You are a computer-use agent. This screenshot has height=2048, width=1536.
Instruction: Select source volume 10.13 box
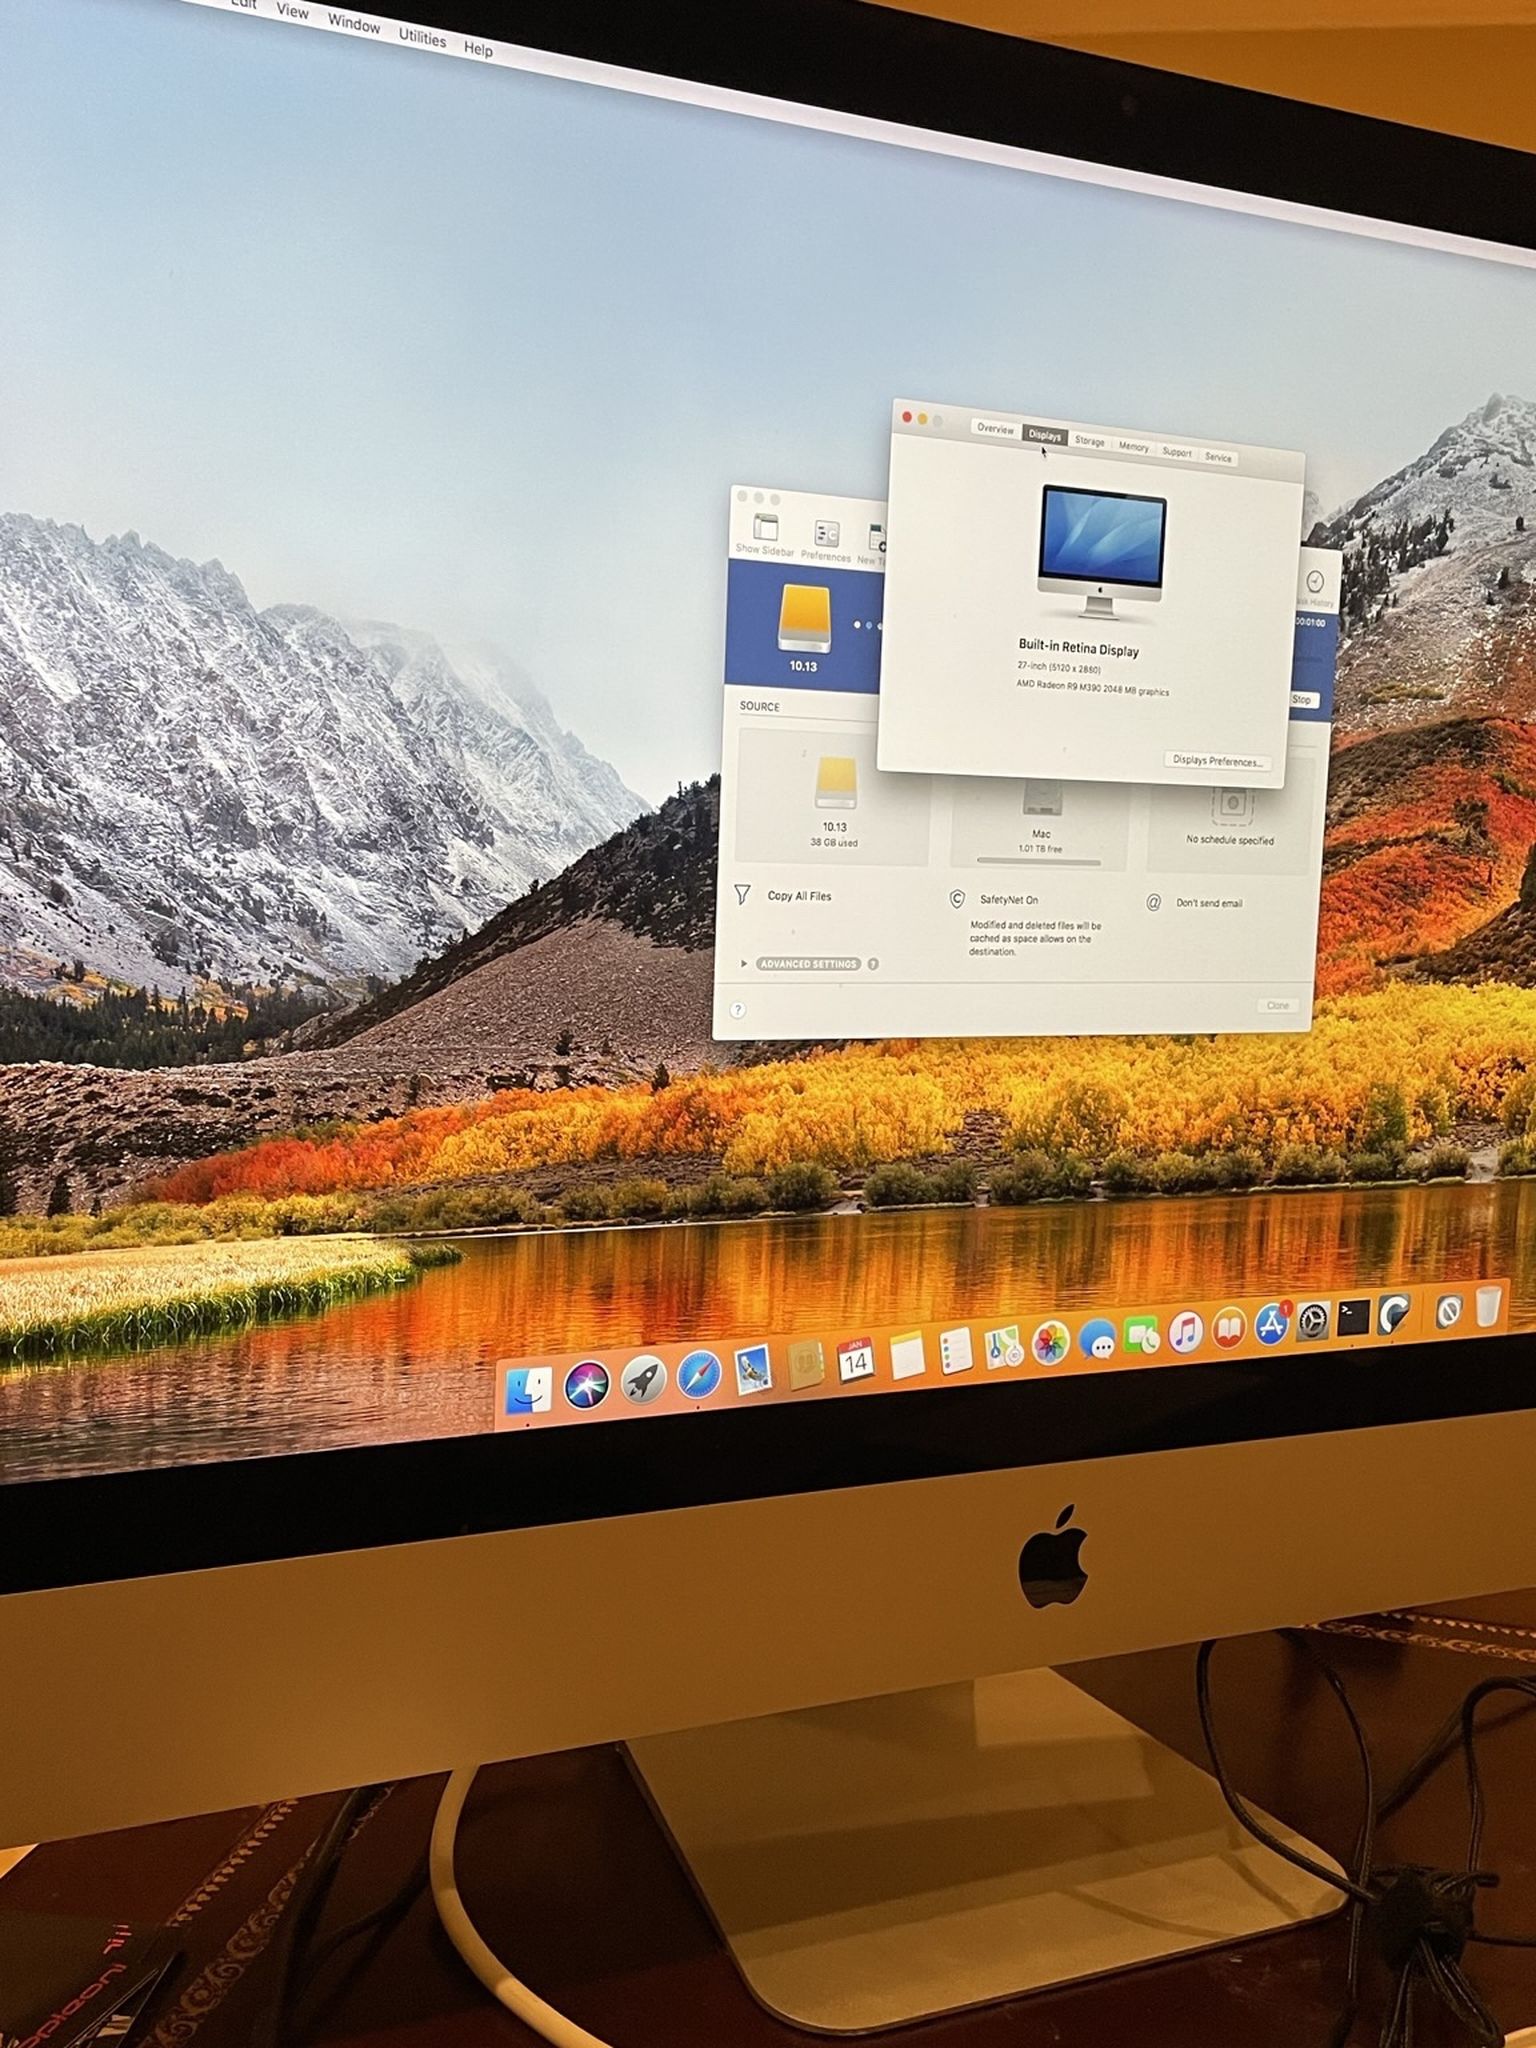[833, 796]
